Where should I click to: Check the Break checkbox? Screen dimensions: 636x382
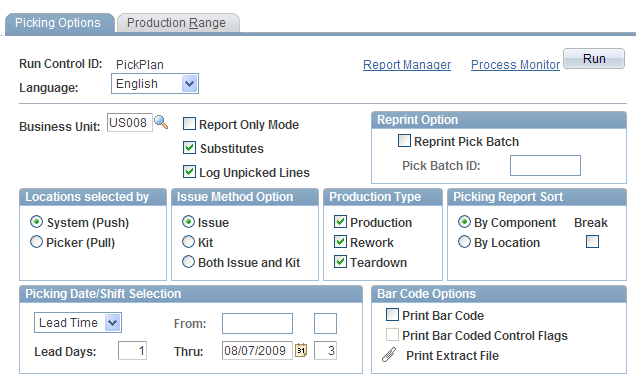592,242
